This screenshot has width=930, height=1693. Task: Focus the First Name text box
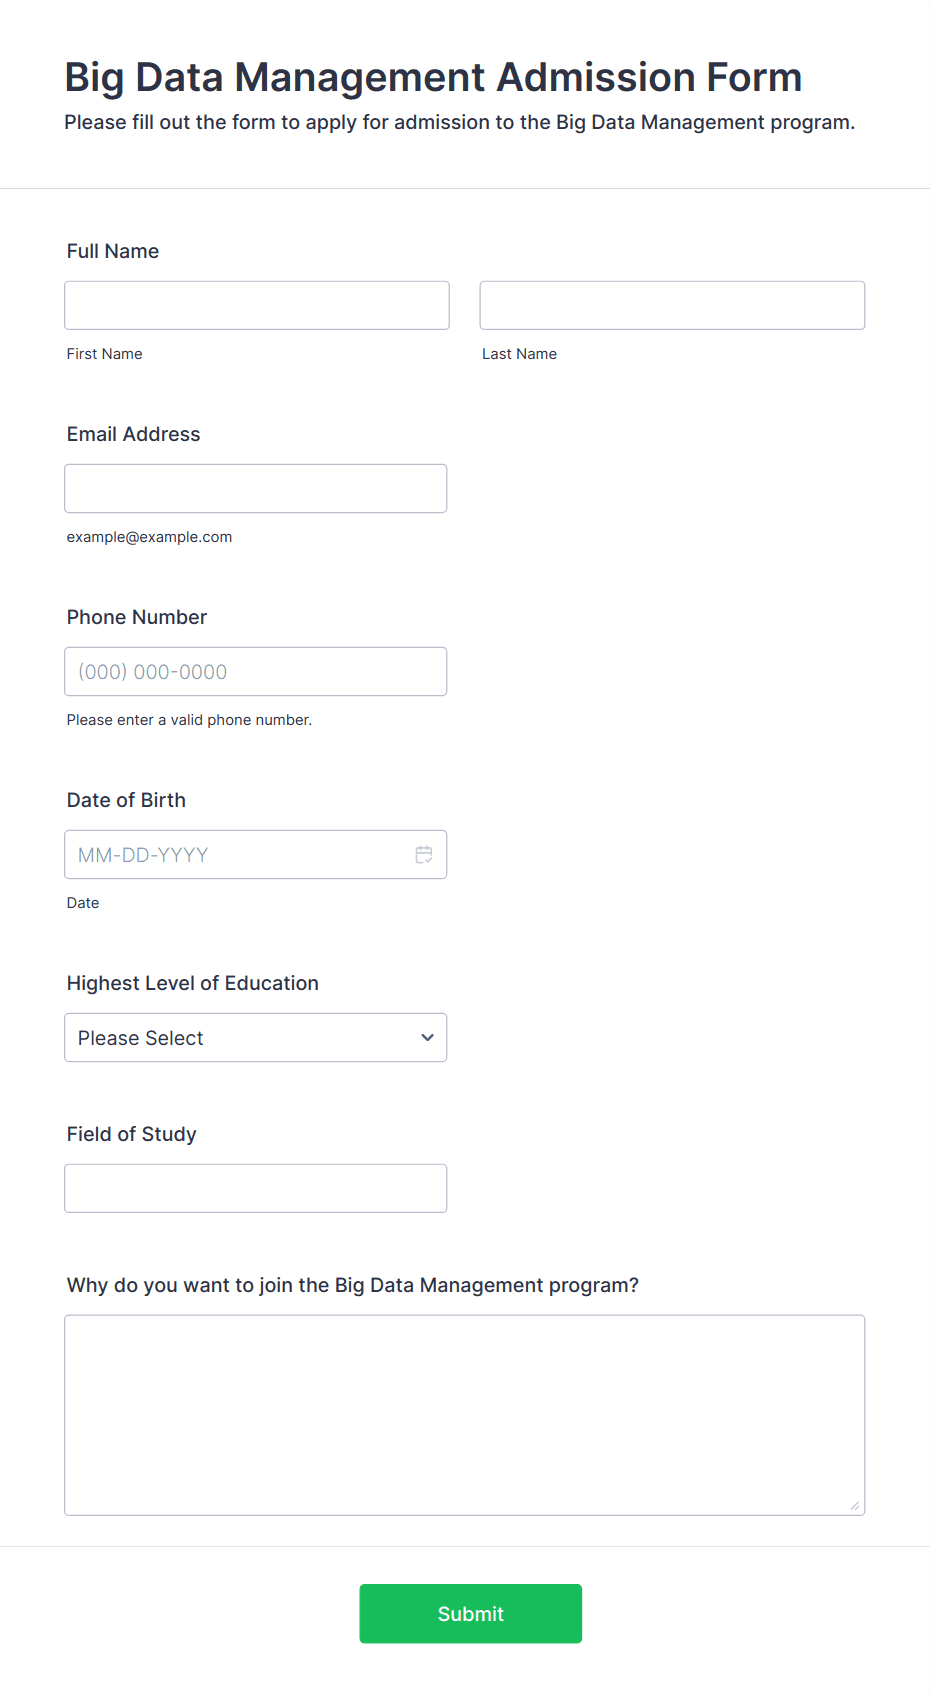click(x=257, y=305)
